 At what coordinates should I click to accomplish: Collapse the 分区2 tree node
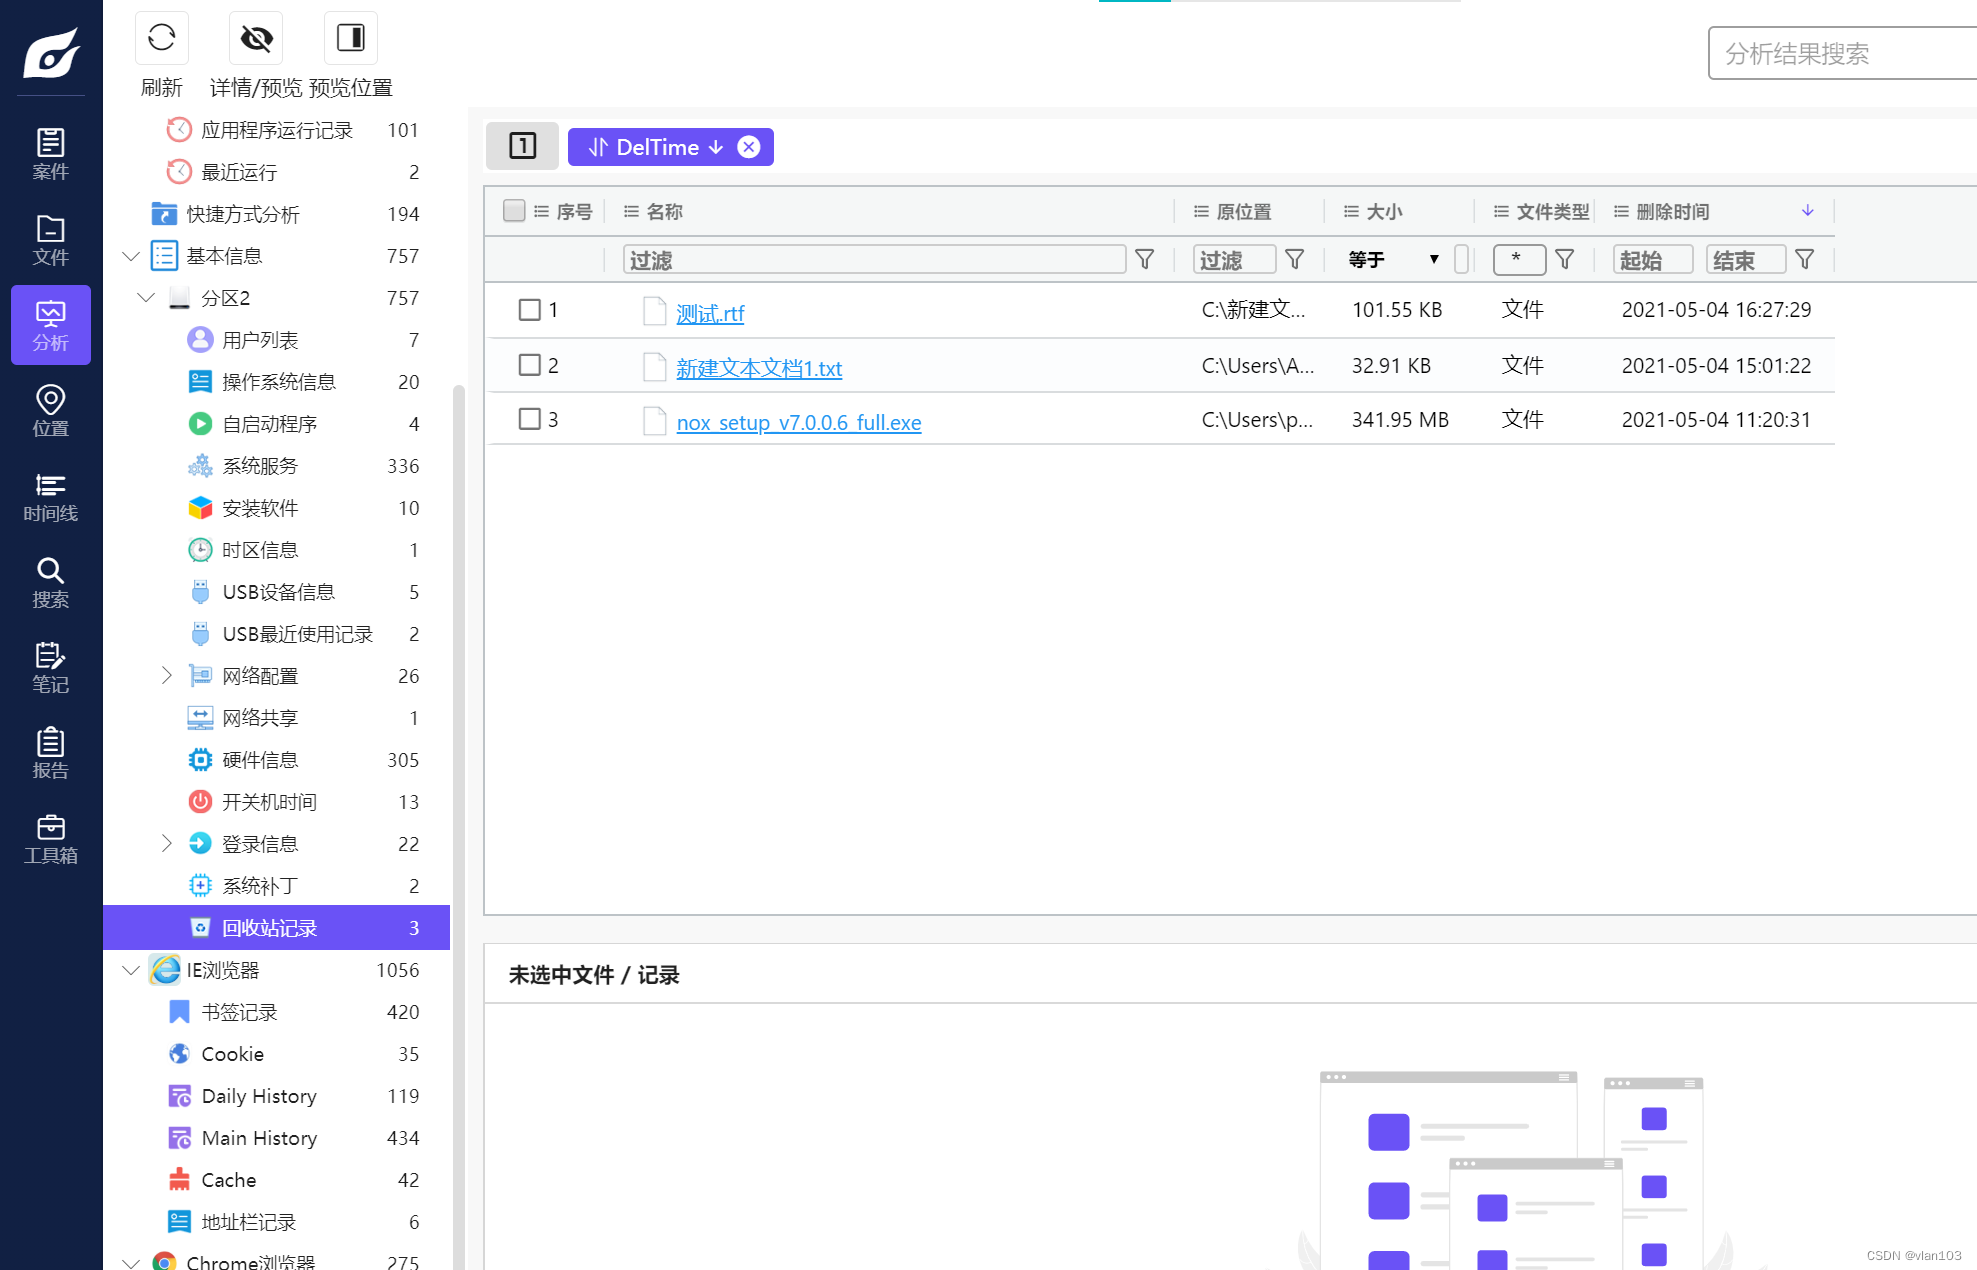144,298
